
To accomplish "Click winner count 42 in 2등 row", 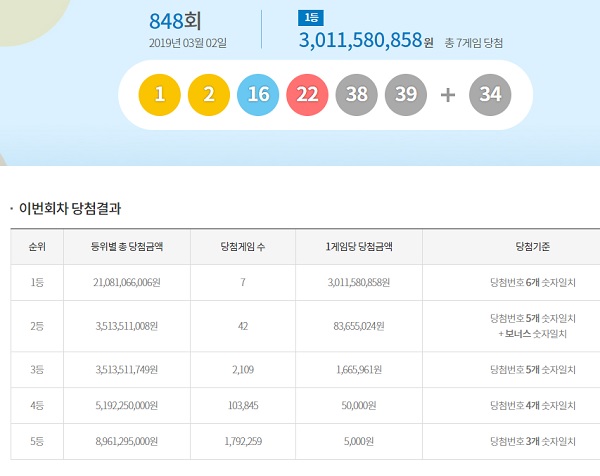I will point(243,326).
